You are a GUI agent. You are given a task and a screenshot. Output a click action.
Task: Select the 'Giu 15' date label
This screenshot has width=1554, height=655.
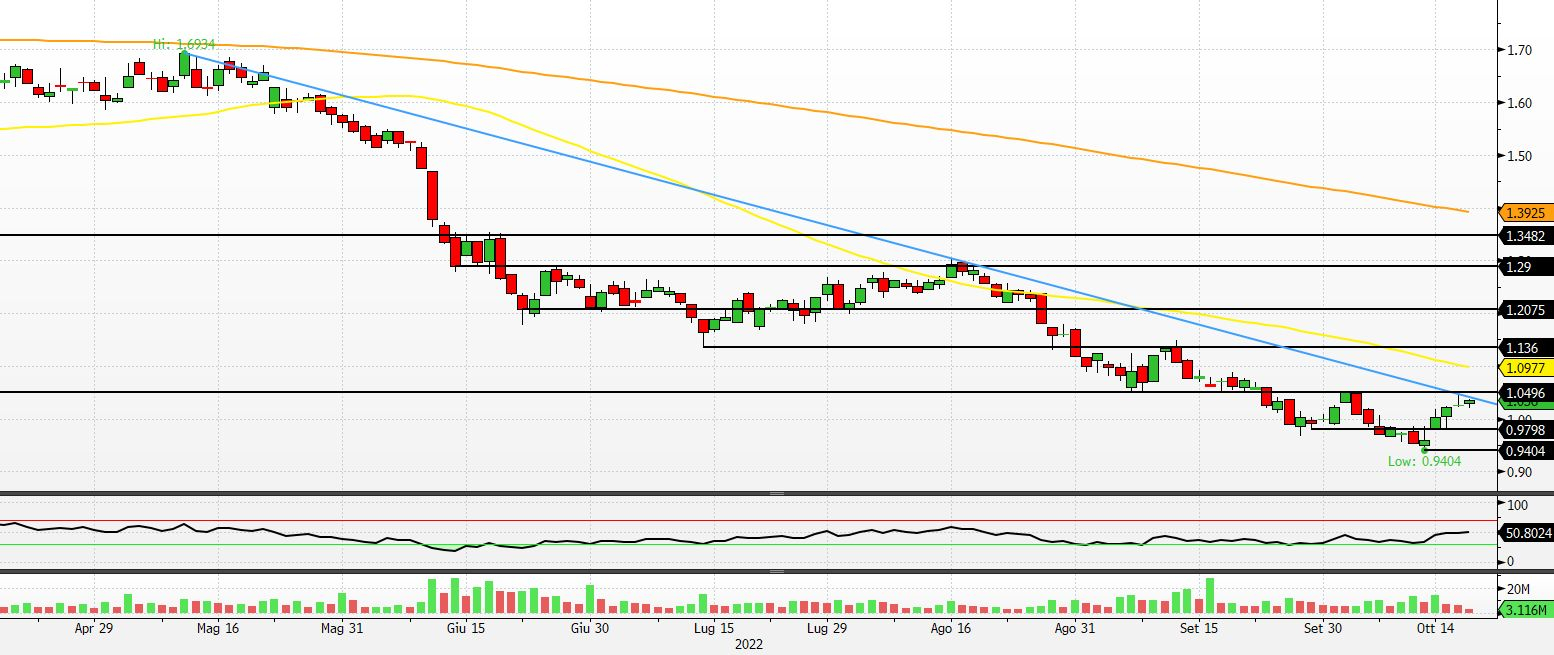coord(466,629)
